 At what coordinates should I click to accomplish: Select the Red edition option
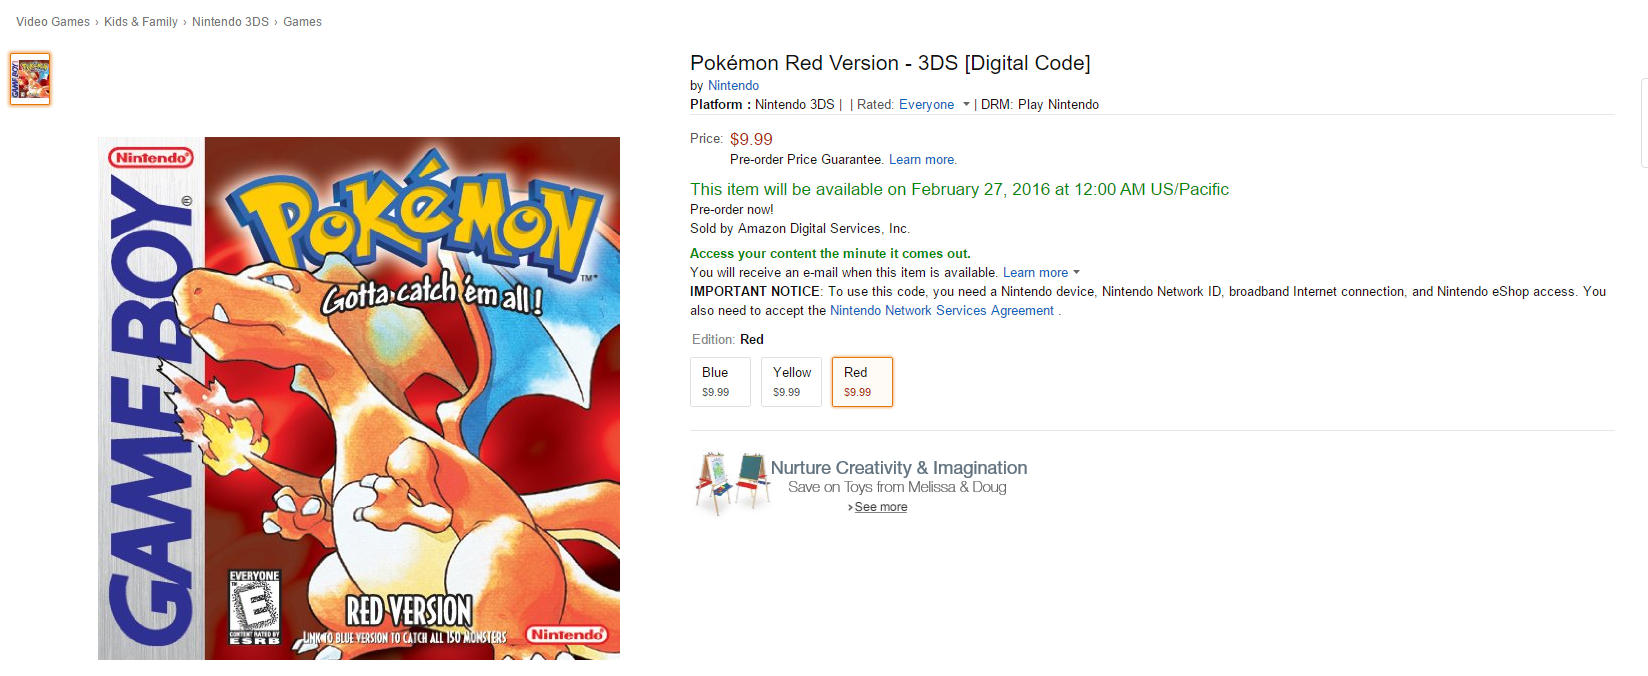pyautogui.click(x=862, y=382)
